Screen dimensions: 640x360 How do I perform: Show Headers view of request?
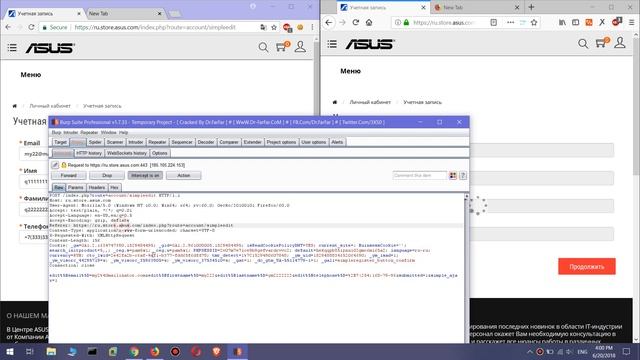97,187
